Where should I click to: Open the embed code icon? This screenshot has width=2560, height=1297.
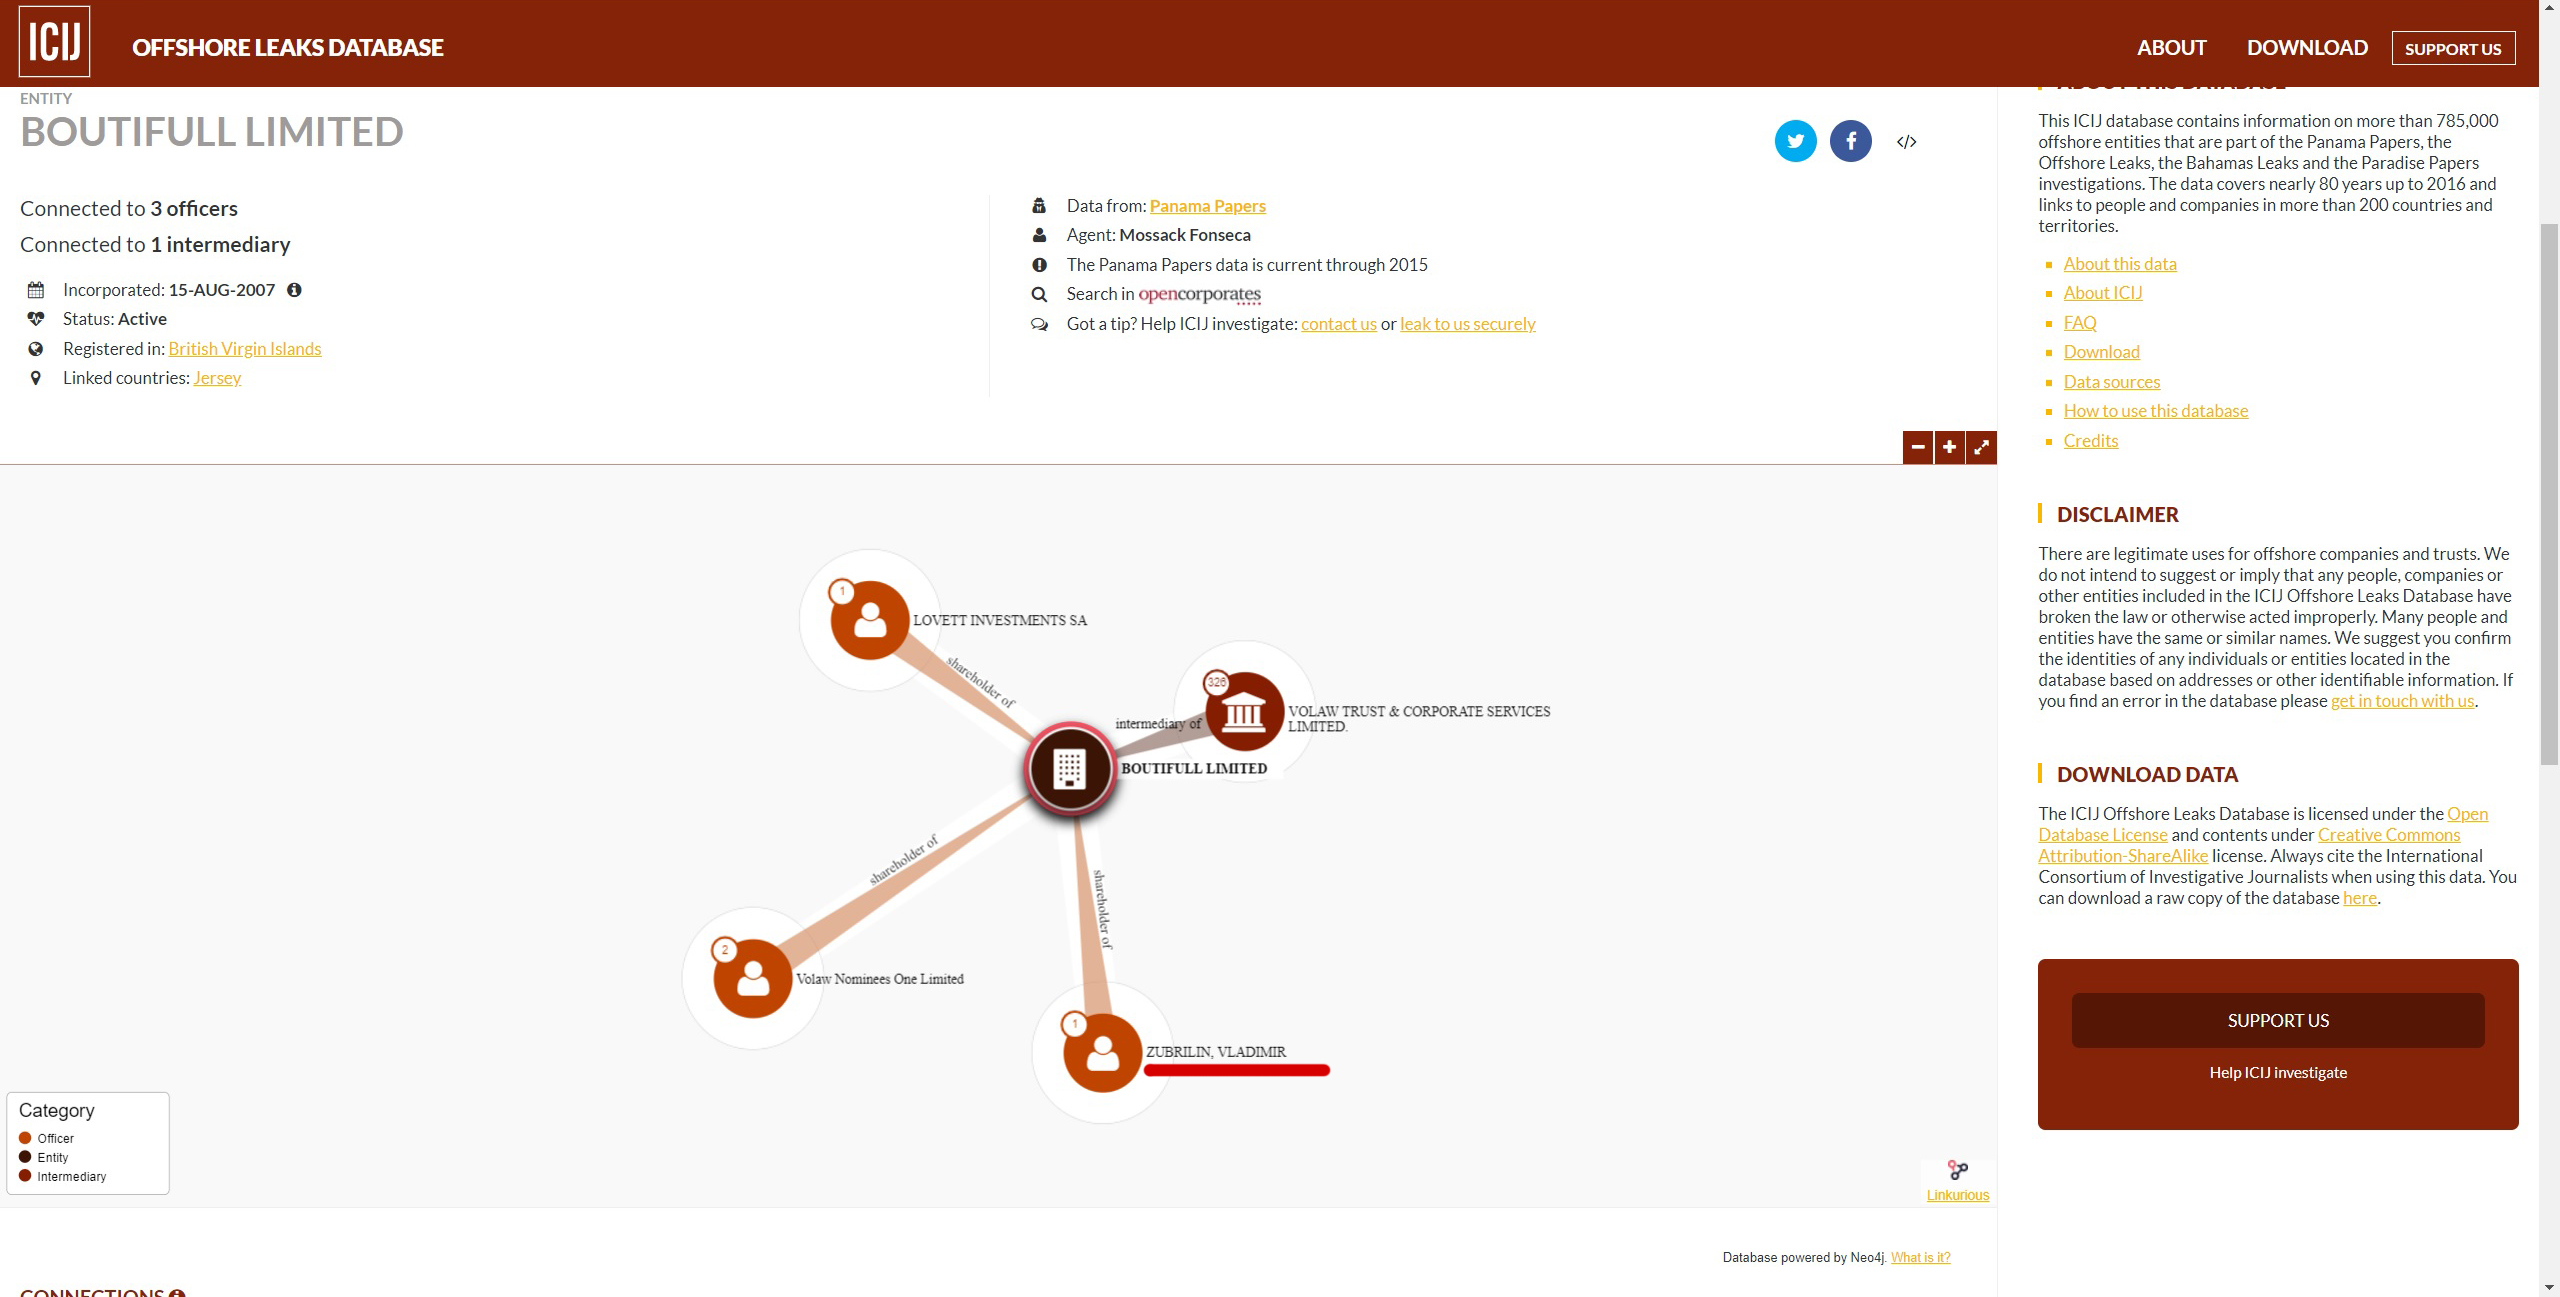(1906, 142)
